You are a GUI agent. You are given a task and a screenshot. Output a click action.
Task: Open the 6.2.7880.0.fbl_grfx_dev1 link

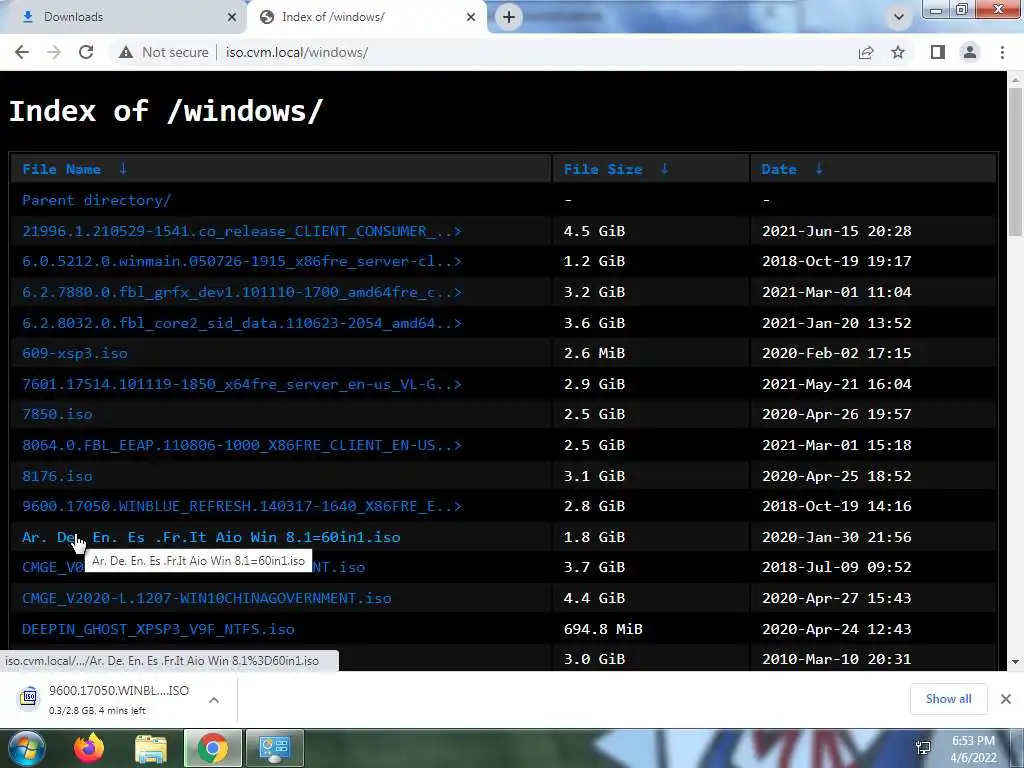point(242,292)
